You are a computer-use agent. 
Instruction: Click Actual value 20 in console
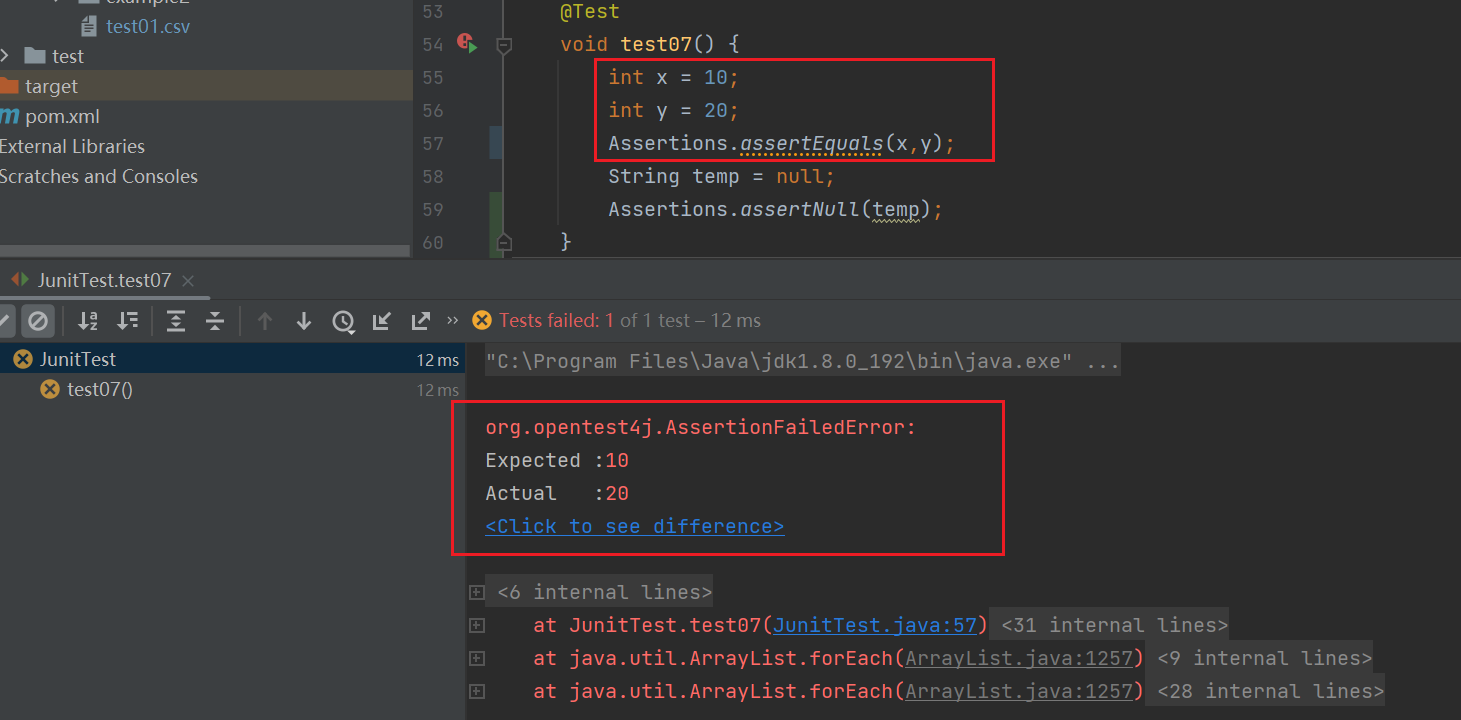[x=617, y=493]
